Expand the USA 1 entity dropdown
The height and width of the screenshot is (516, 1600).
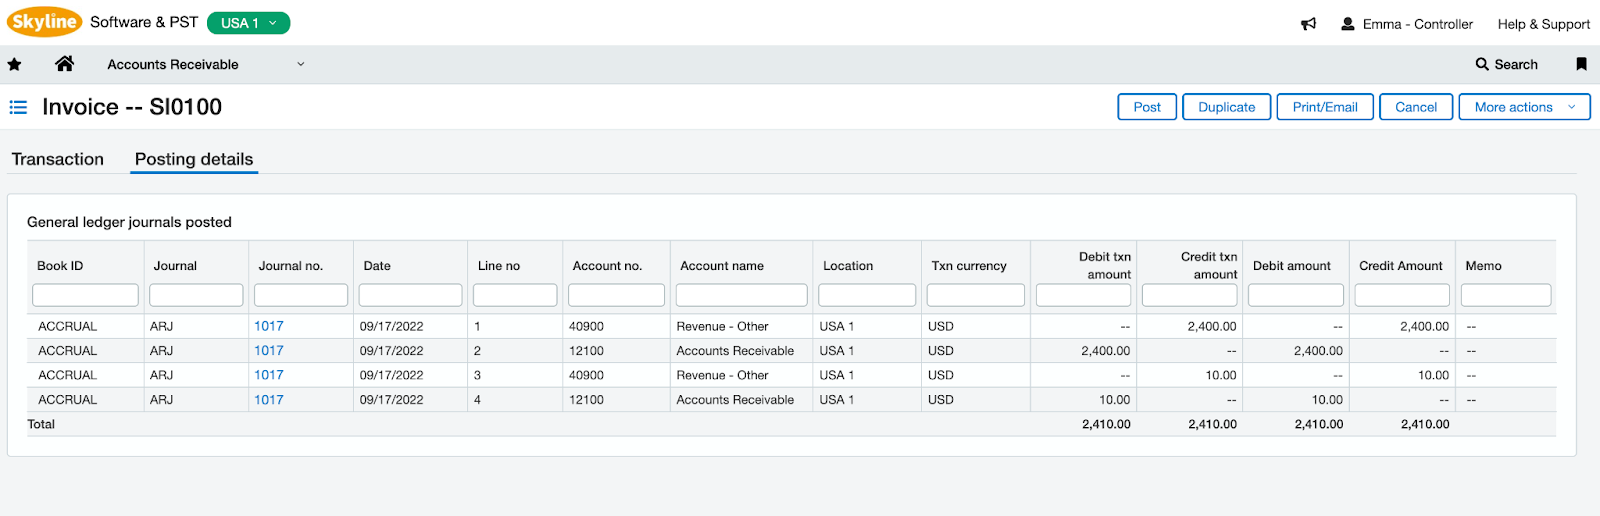[x=248, y=23]
